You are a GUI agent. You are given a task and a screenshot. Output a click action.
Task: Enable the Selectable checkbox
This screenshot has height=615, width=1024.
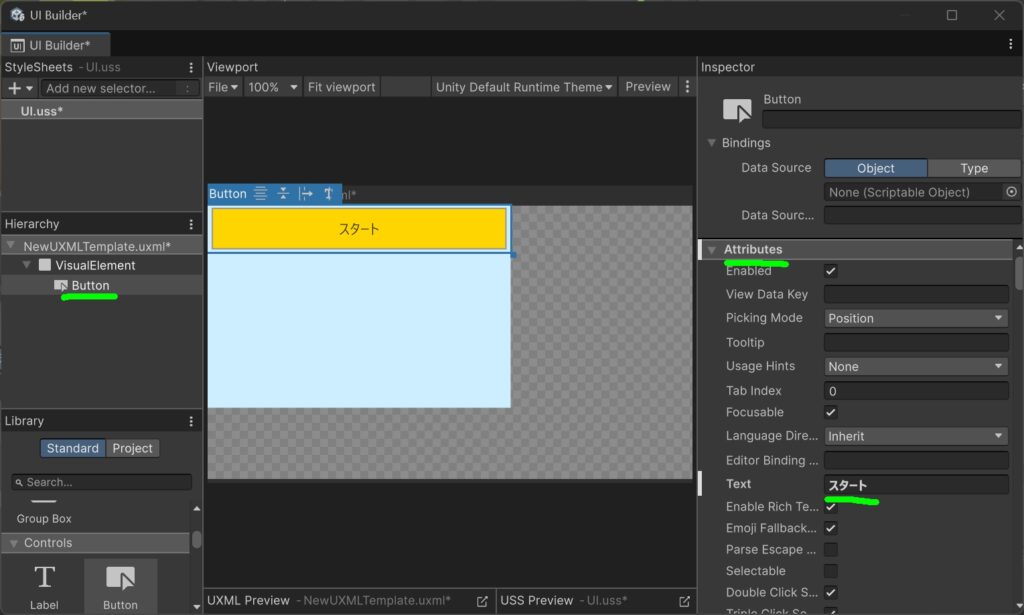(831, 571)
